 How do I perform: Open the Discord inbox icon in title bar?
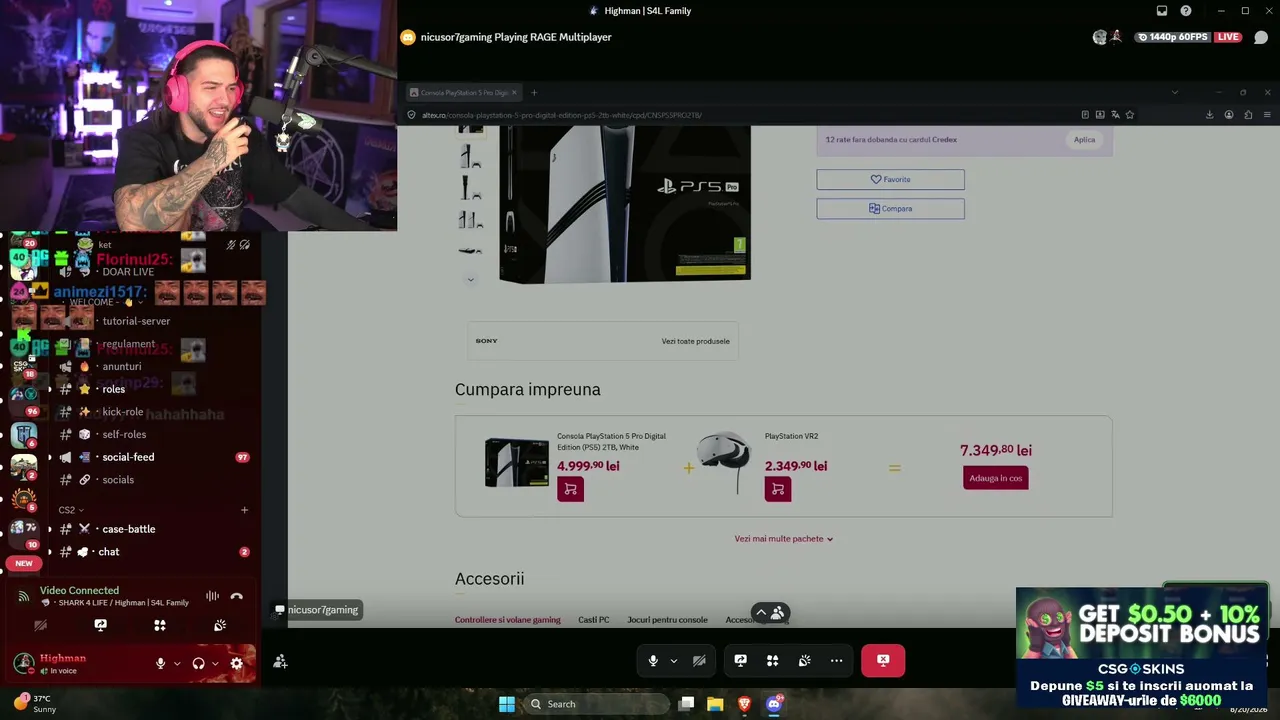(1162, 11)
